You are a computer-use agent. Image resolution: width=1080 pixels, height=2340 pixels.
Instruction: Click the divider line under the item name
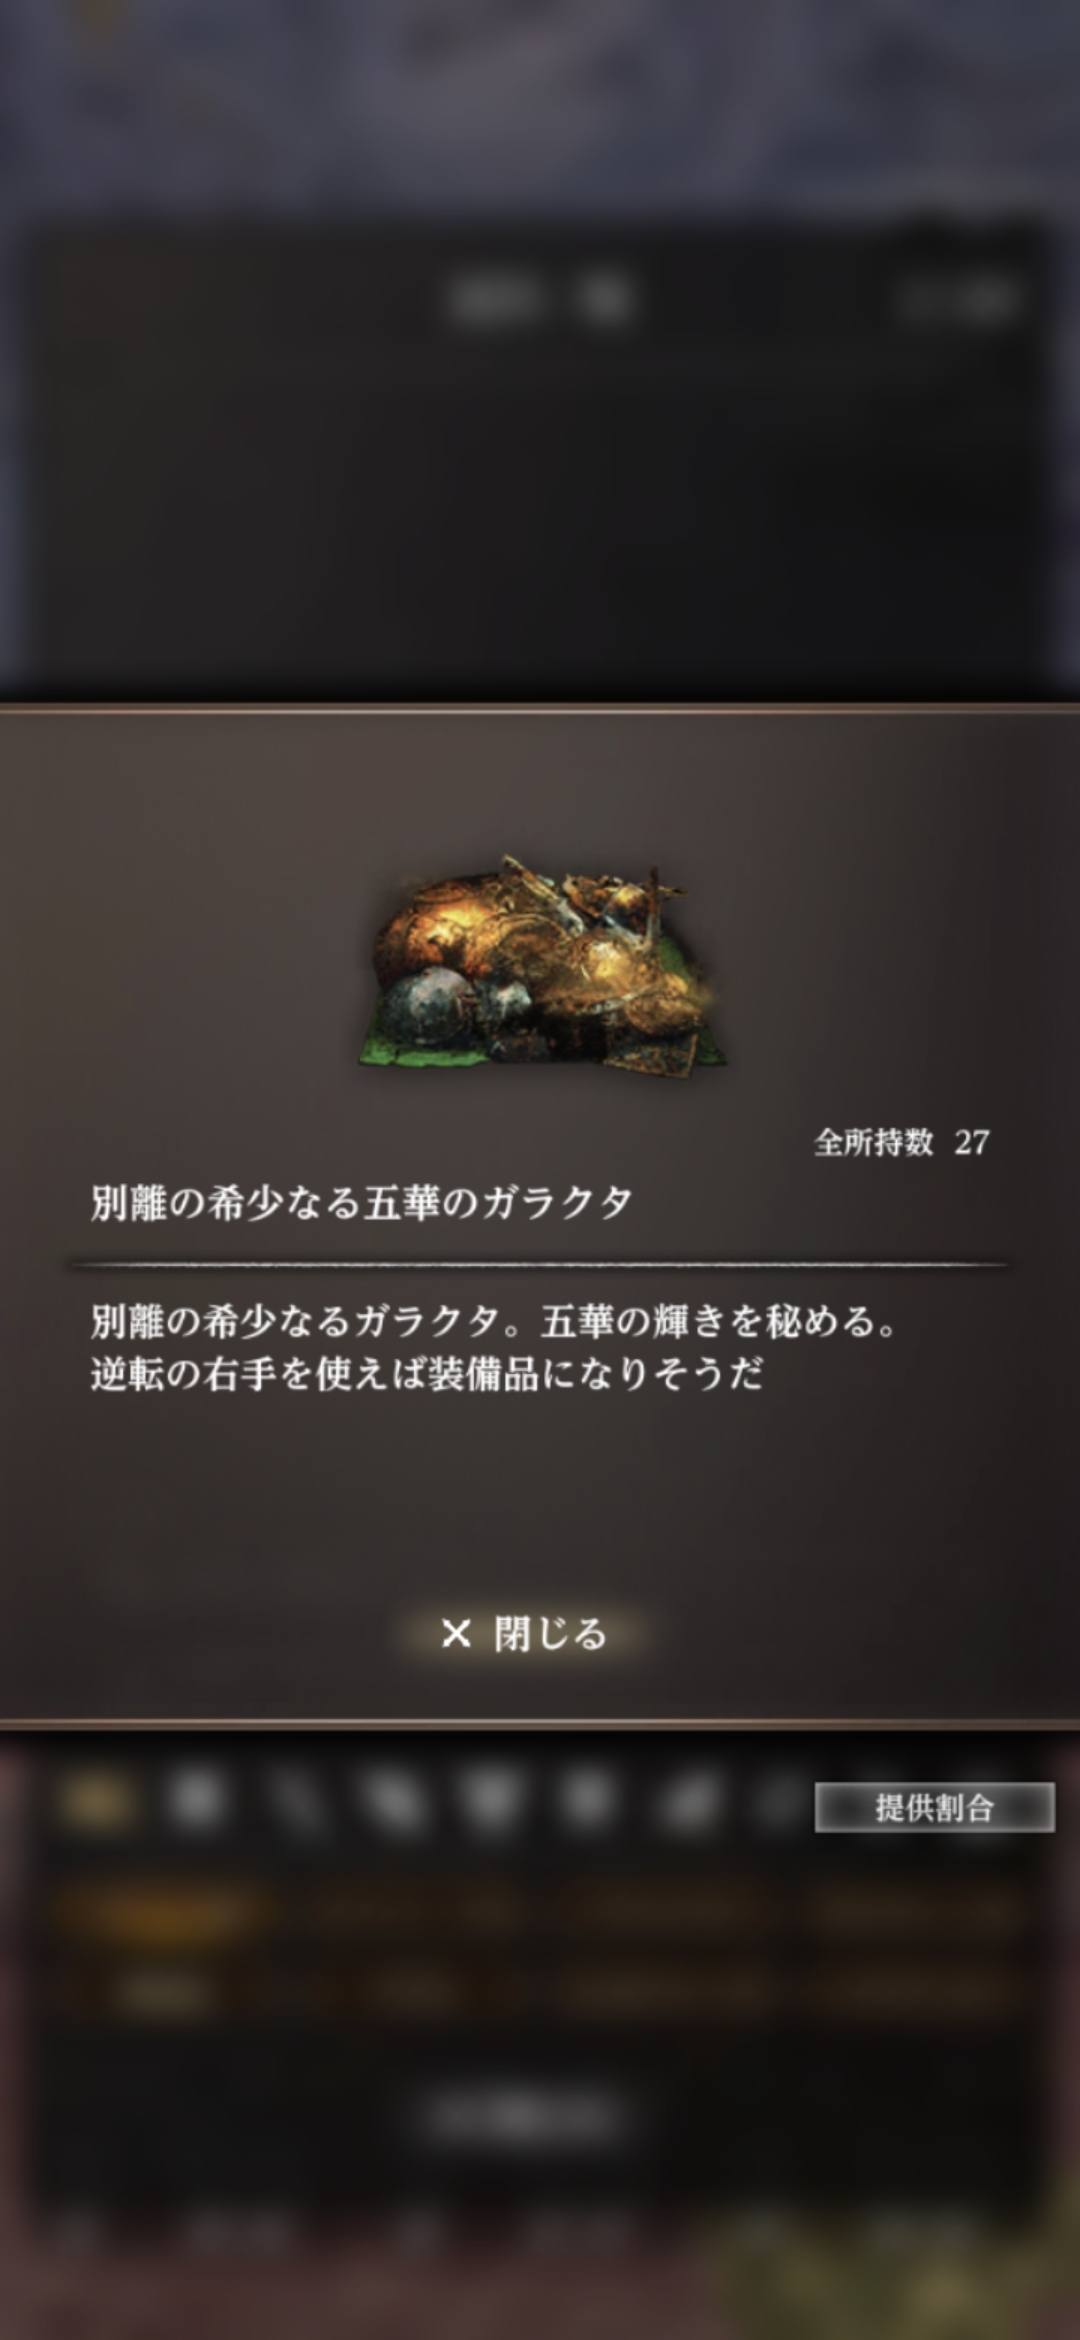[x=540, y=1265]
